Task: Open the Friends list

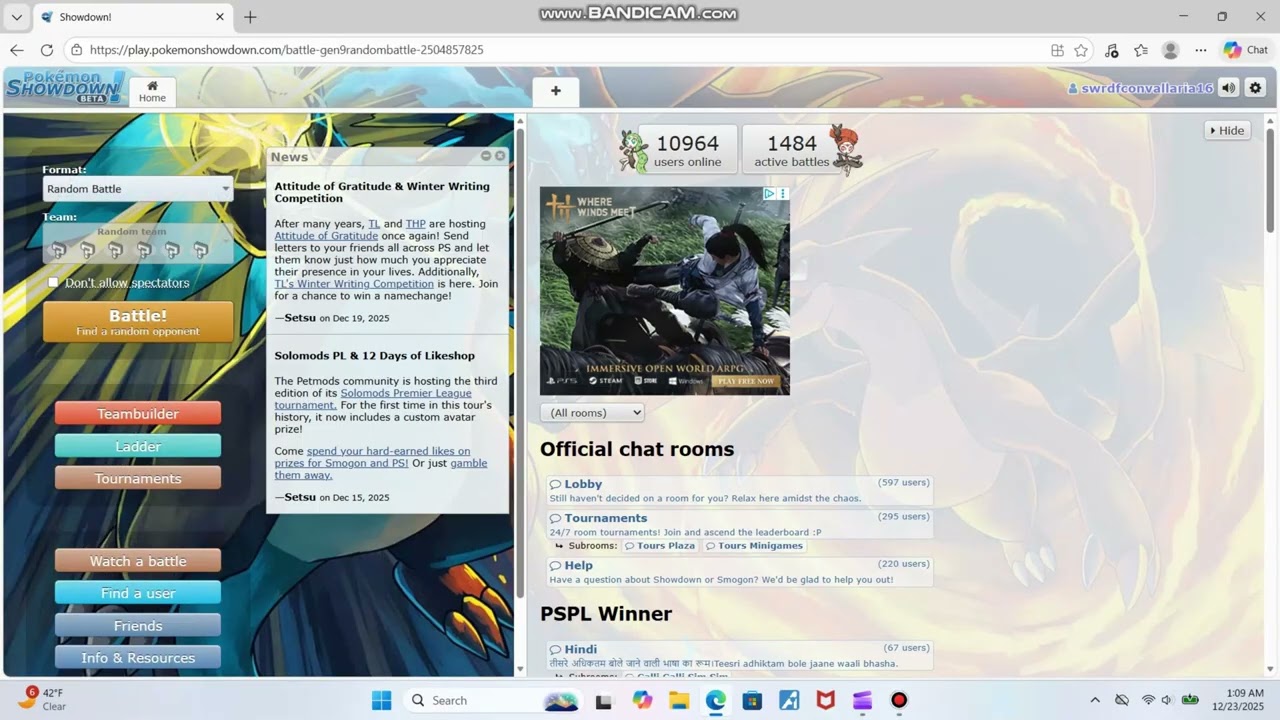Action: (x=138, y=625)
